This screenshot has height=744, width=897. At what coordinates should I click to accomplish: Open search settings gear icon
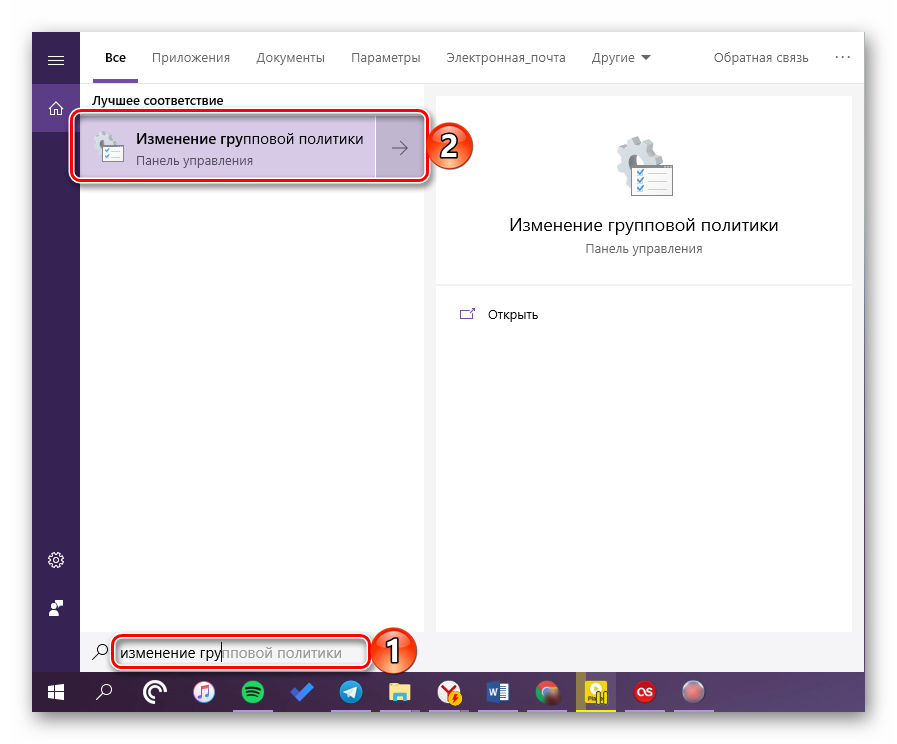coord(56,560)
